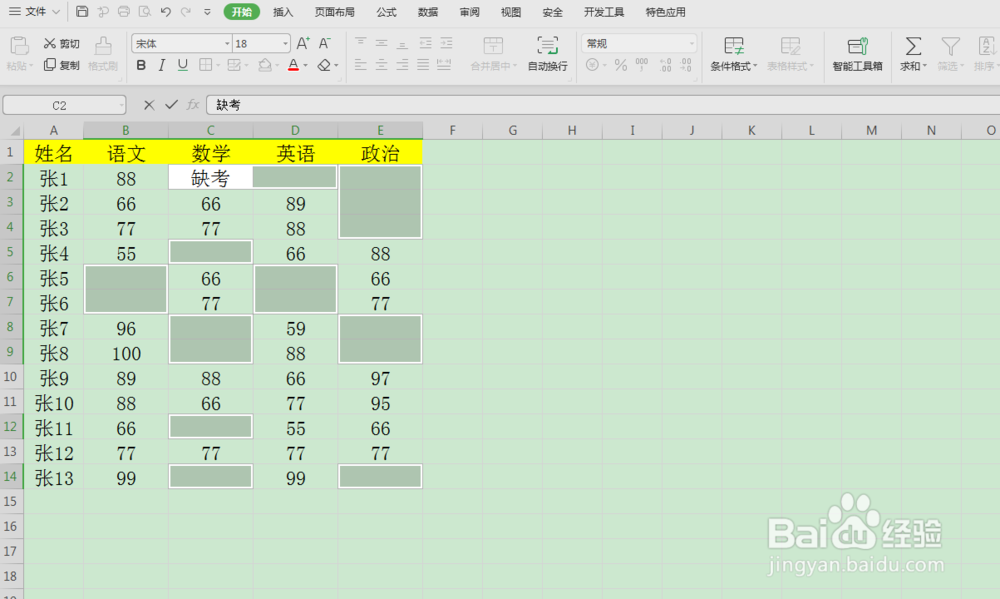Increase font size with the A+ icon

coord(303,43)
